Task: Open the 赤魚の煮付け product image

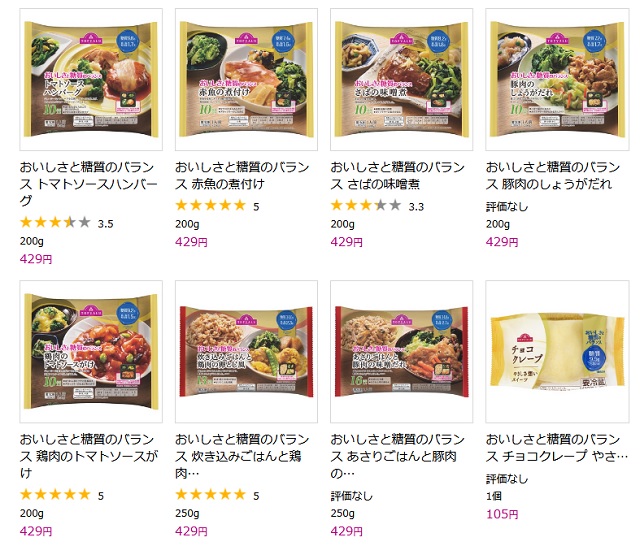Action: click(246, 79)
